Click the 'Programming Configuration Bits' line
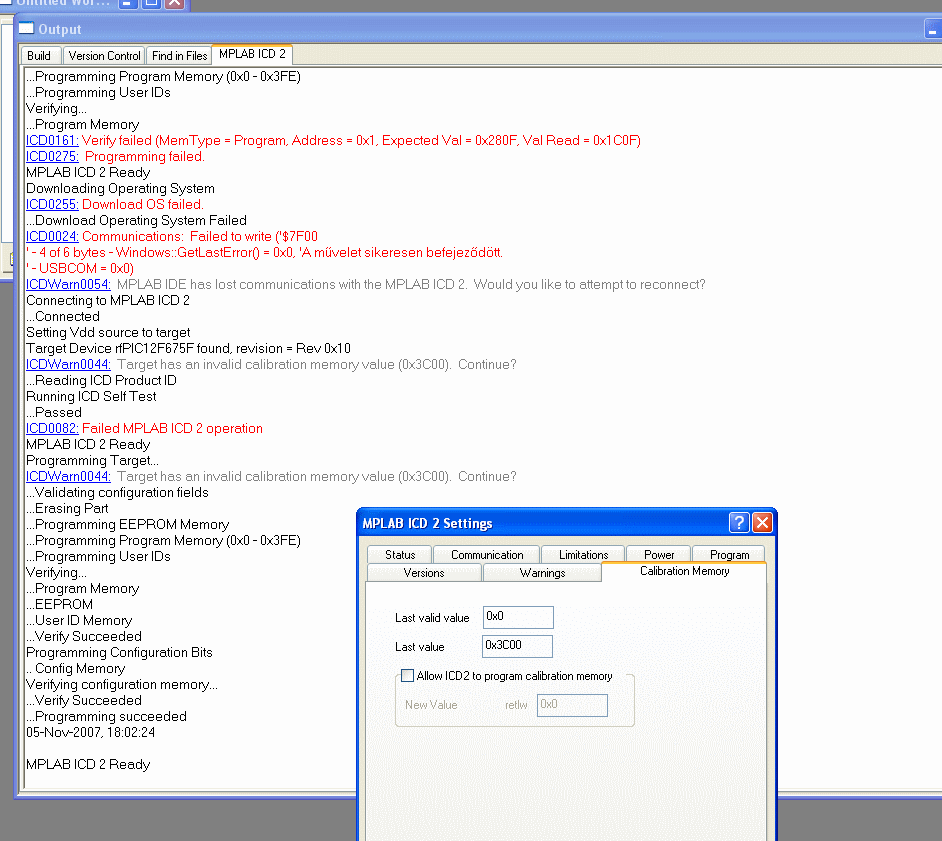This screenshot has width=942, height=841. [x=119, y=652]
